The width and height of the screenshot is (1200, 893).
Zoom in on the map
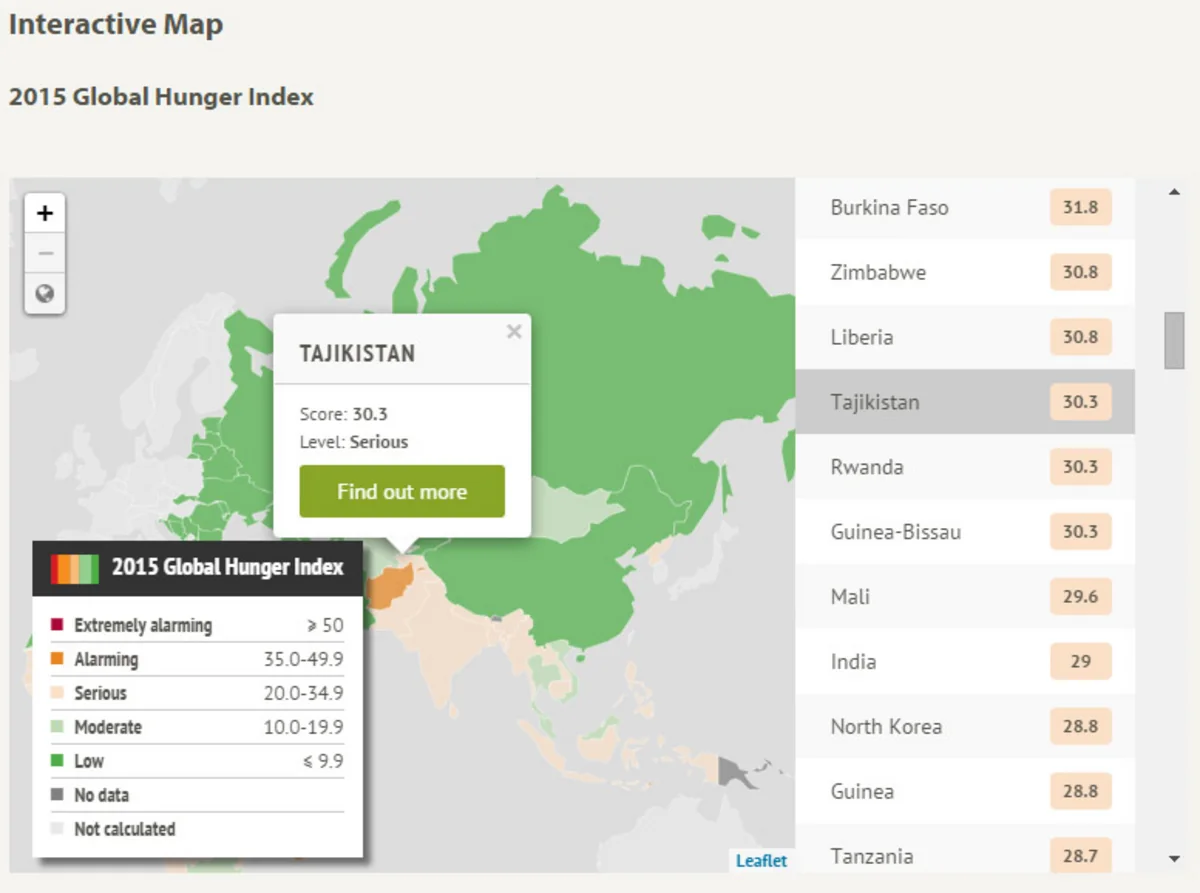(45, 213)
